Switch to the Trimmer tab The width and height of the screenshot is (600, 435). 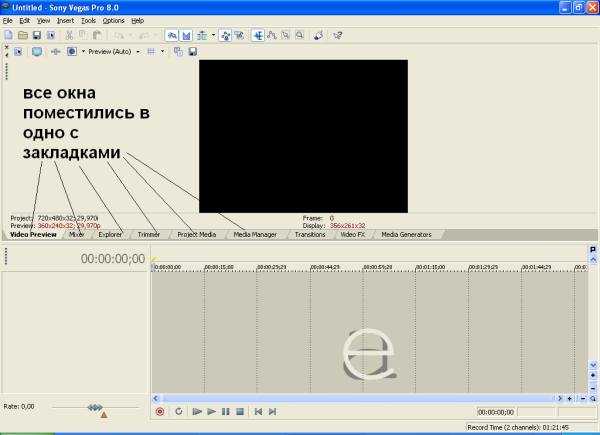[x=149, y=235]
